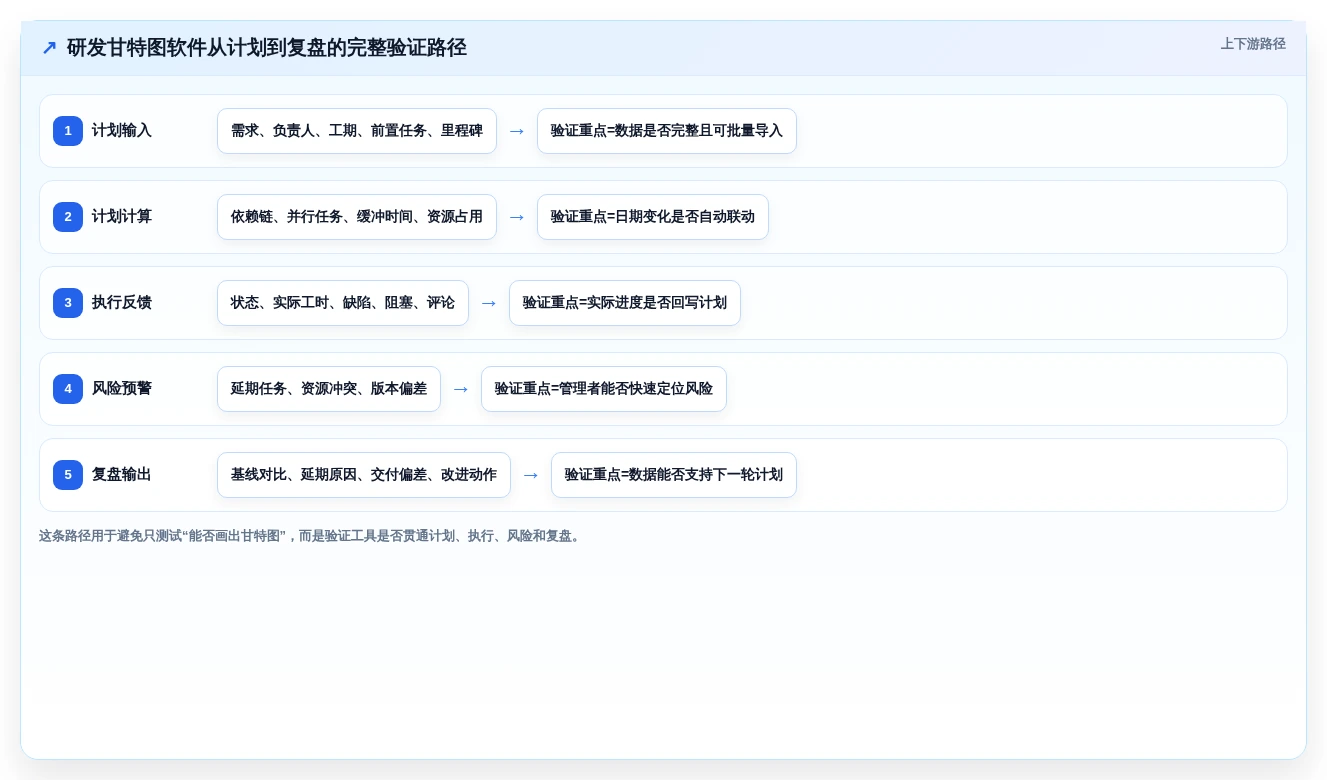
Task: Click the 计划计算 step label
Action: click(122, 217)
